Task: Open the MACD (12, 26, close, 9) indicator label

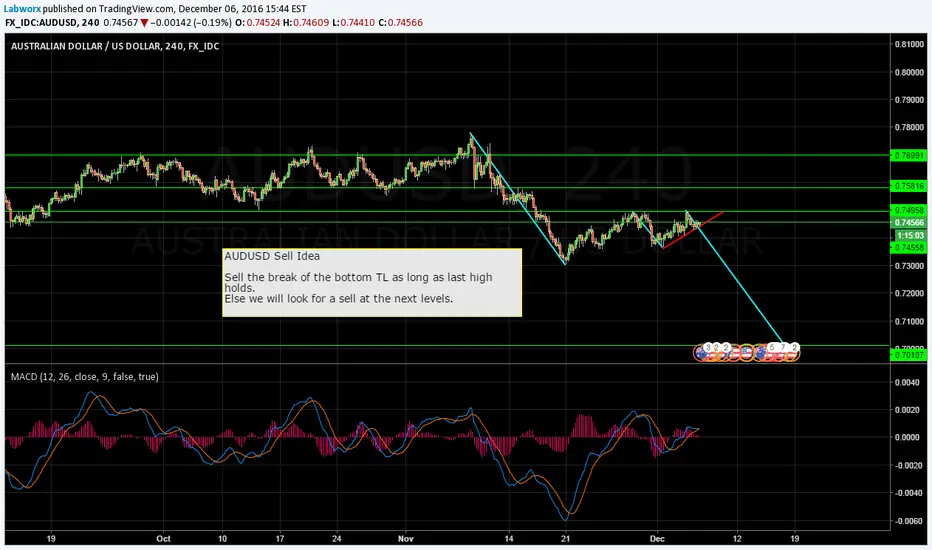Action: [x=84, y=376]
